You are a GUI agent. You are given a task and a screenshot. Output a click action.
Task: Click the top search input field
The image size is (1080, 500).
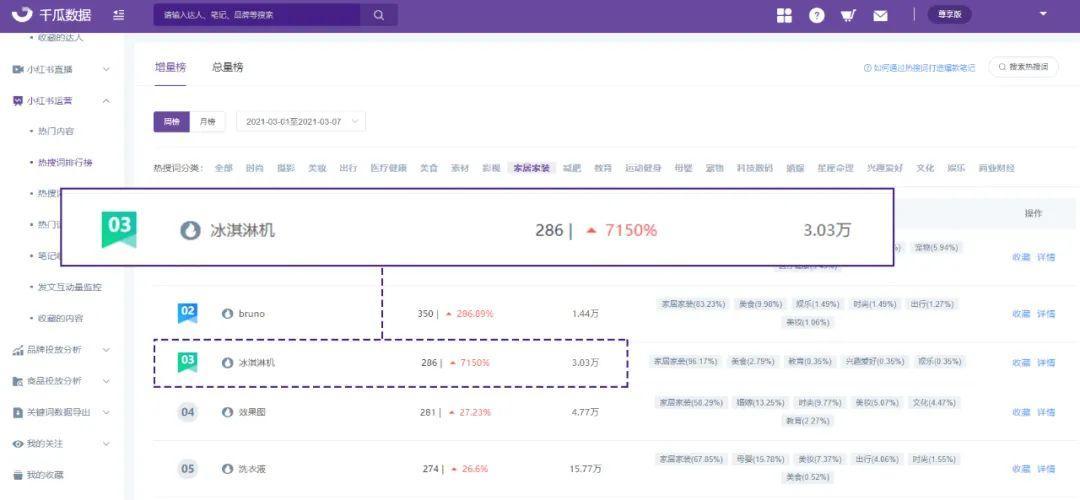(258, 15)
